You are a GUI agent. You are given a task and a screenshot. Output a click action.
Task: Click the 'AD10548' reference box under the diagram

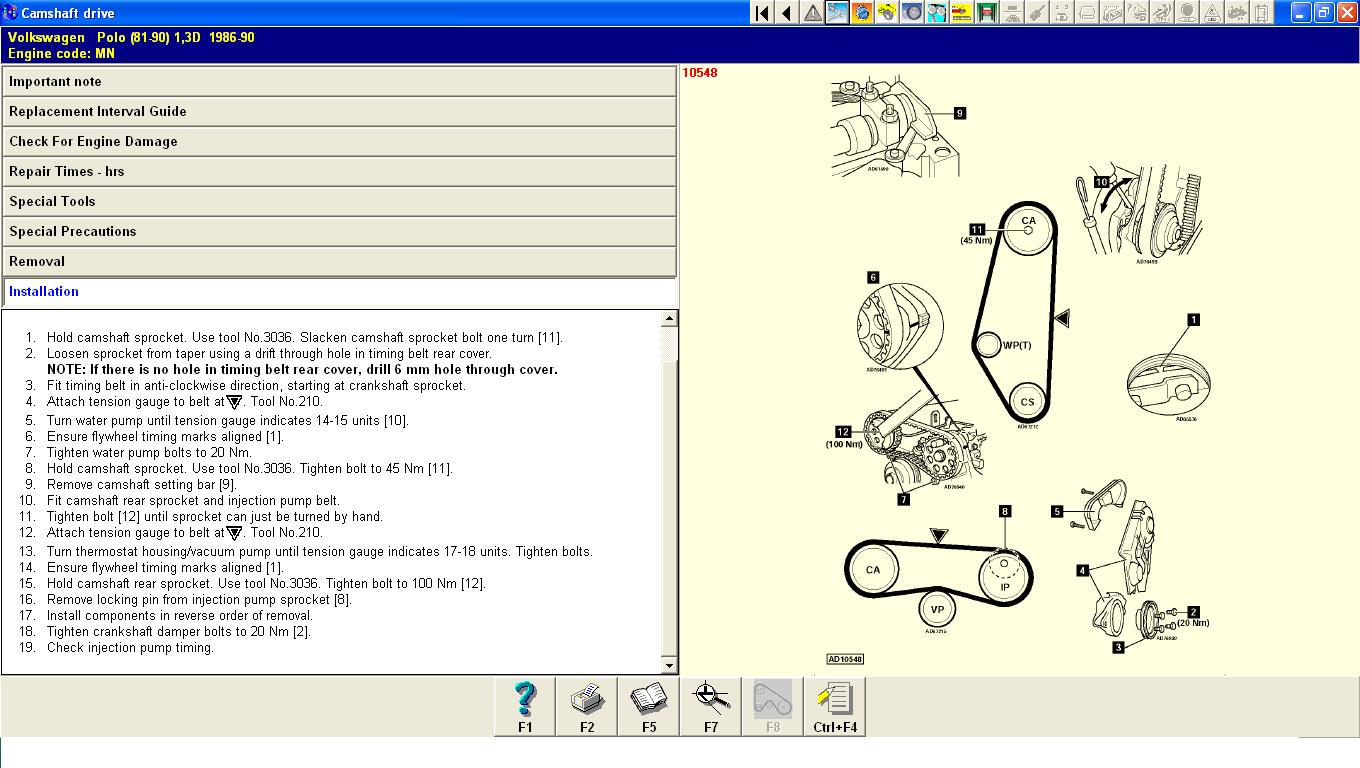tap(845, 659)
